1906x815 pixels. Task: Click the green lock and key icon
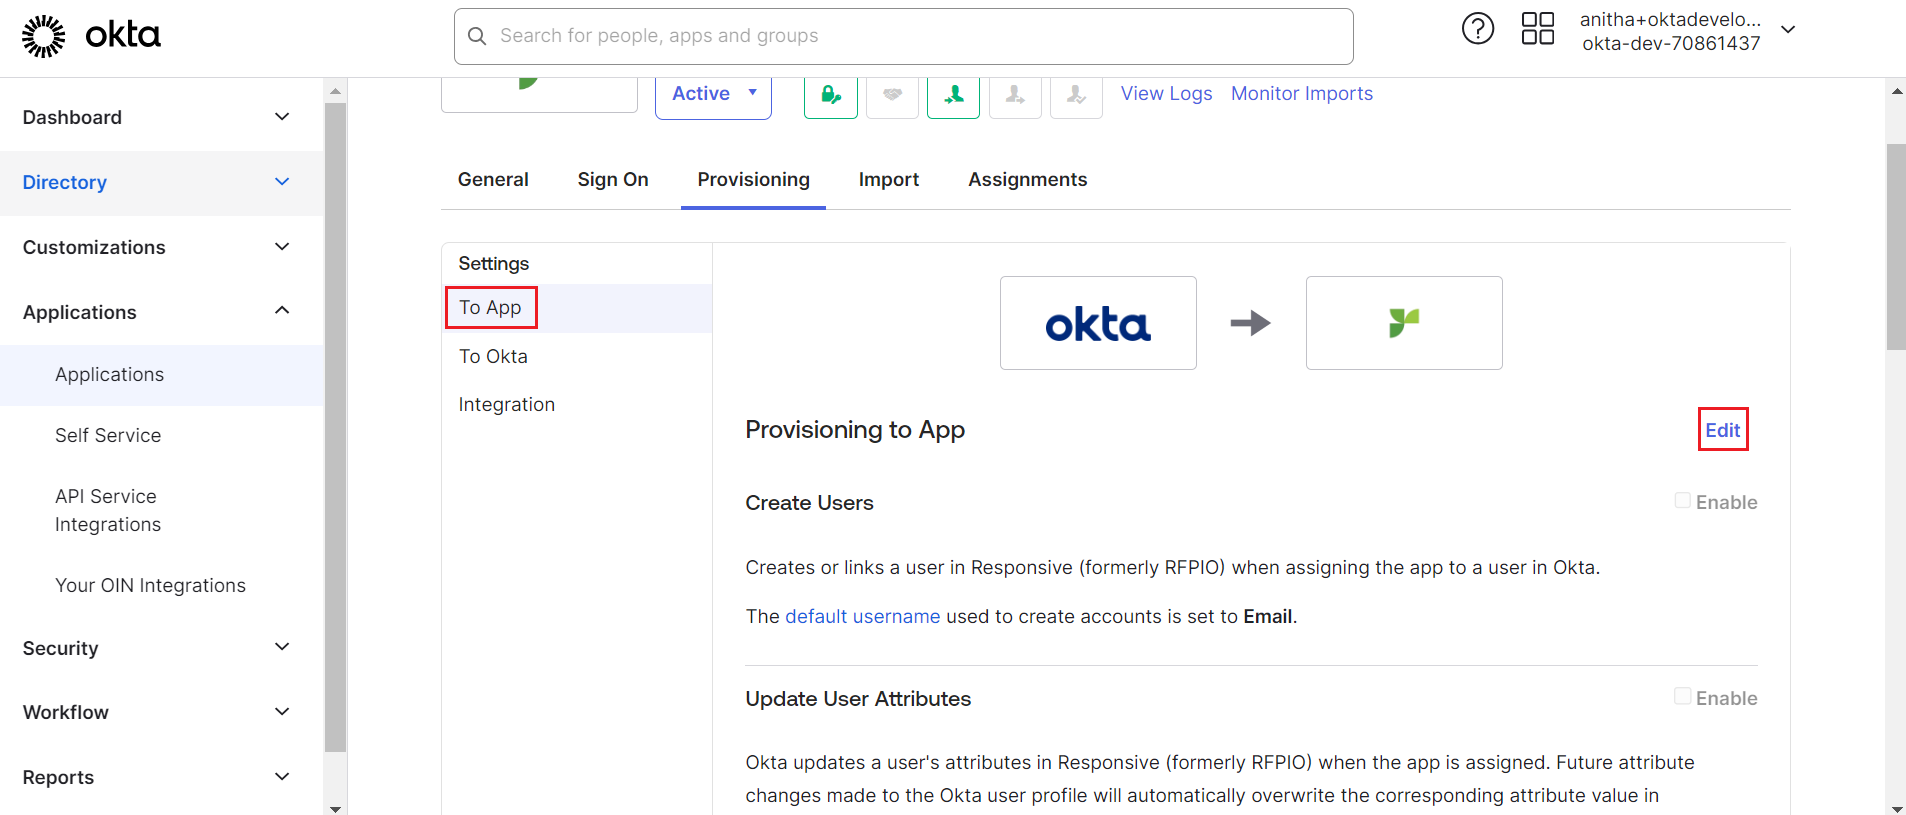(x=831, y=95)
